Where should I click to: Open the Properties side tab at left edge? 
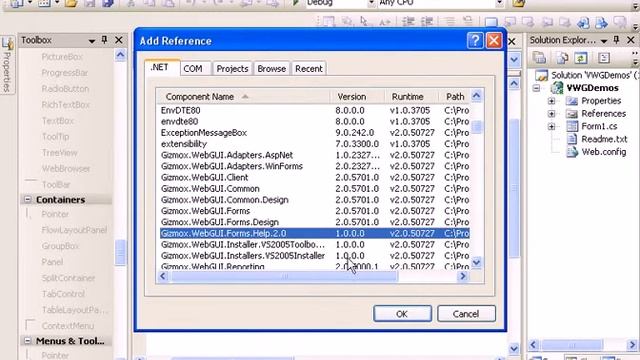7,65
